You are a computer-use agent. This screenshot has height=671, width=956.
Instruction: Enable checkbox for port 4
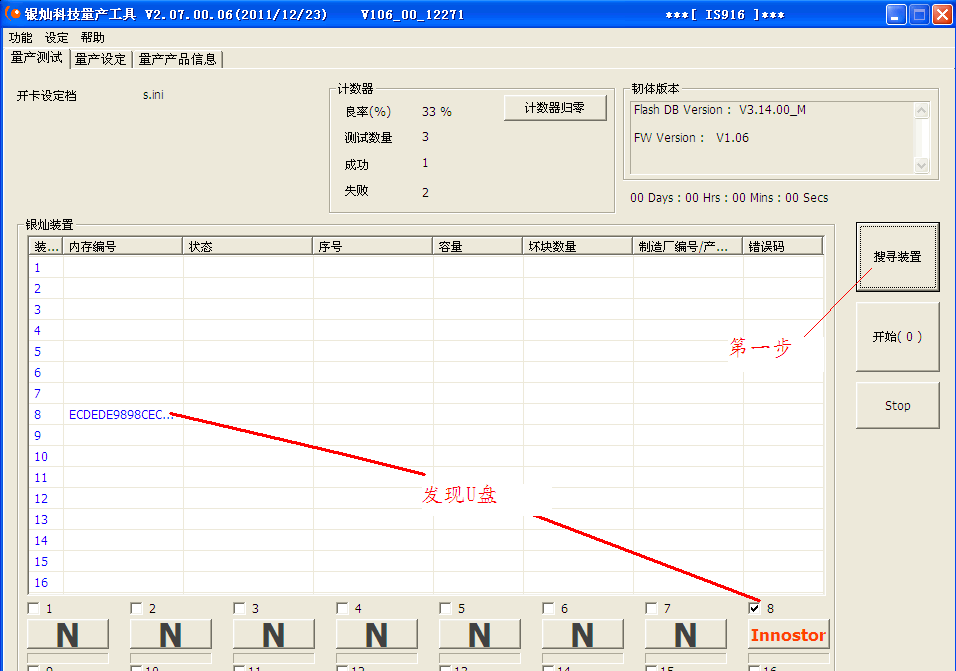point(343,608)
